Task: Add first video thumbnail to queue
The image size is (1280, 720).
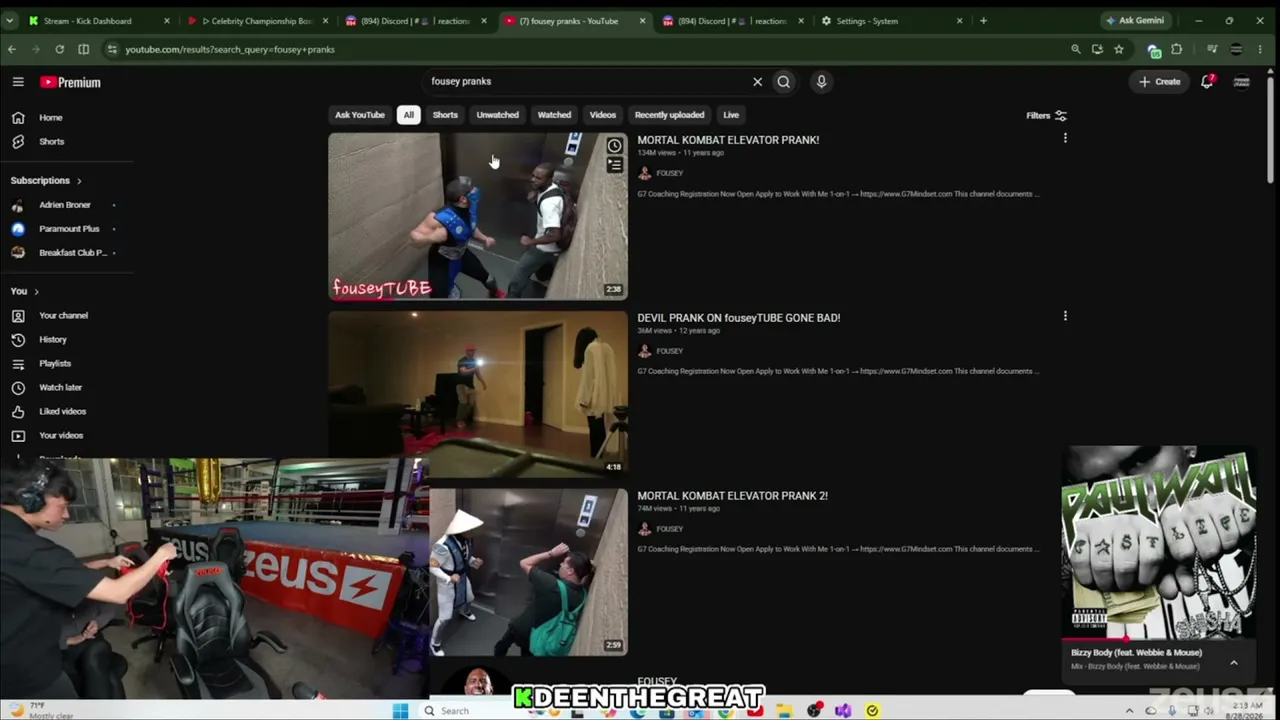Action: [x=614, y=166]
